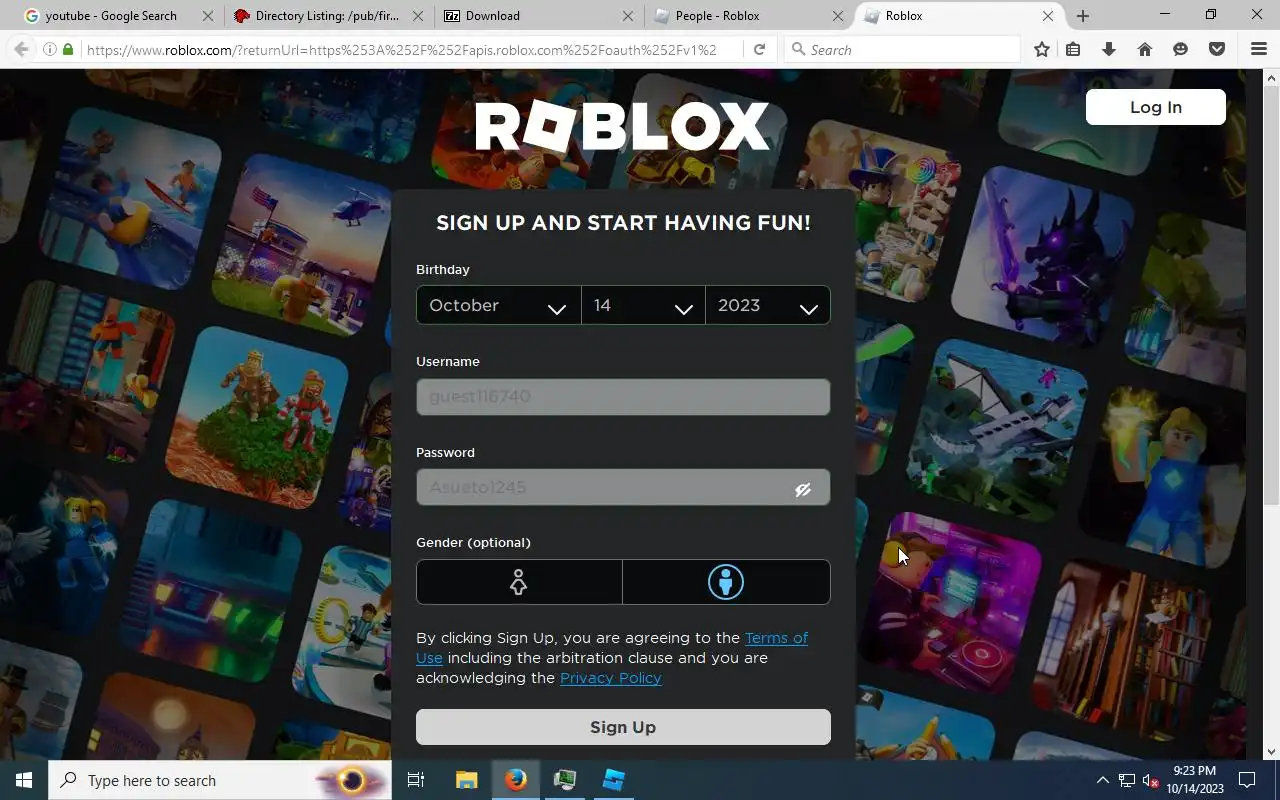The width and height of the screenshot is (1280, 800).
Task: Switch to the youtube - Google Search tab
Action: click(110, 16)
